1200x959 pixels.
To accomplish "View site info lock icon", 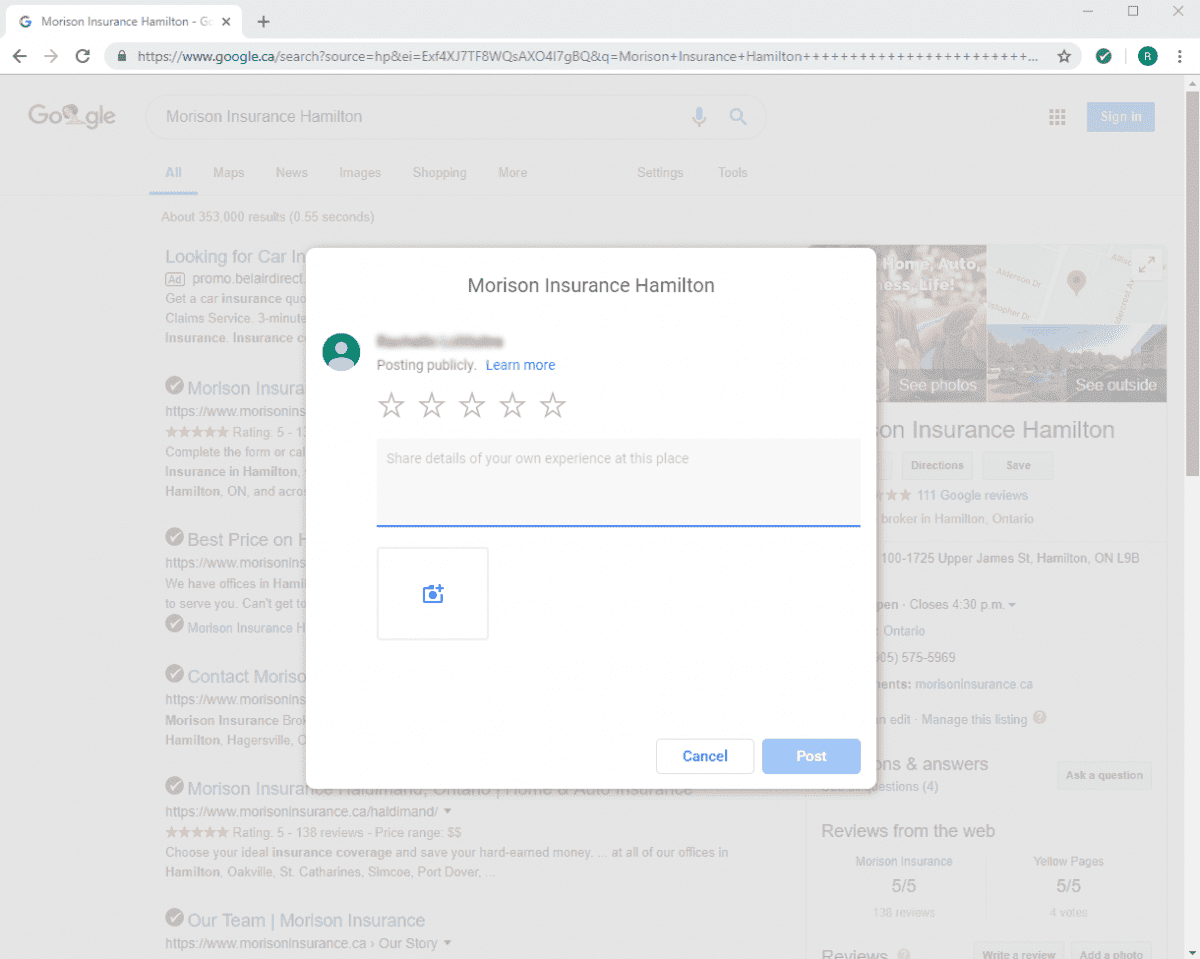I will [x=122, y=57].
